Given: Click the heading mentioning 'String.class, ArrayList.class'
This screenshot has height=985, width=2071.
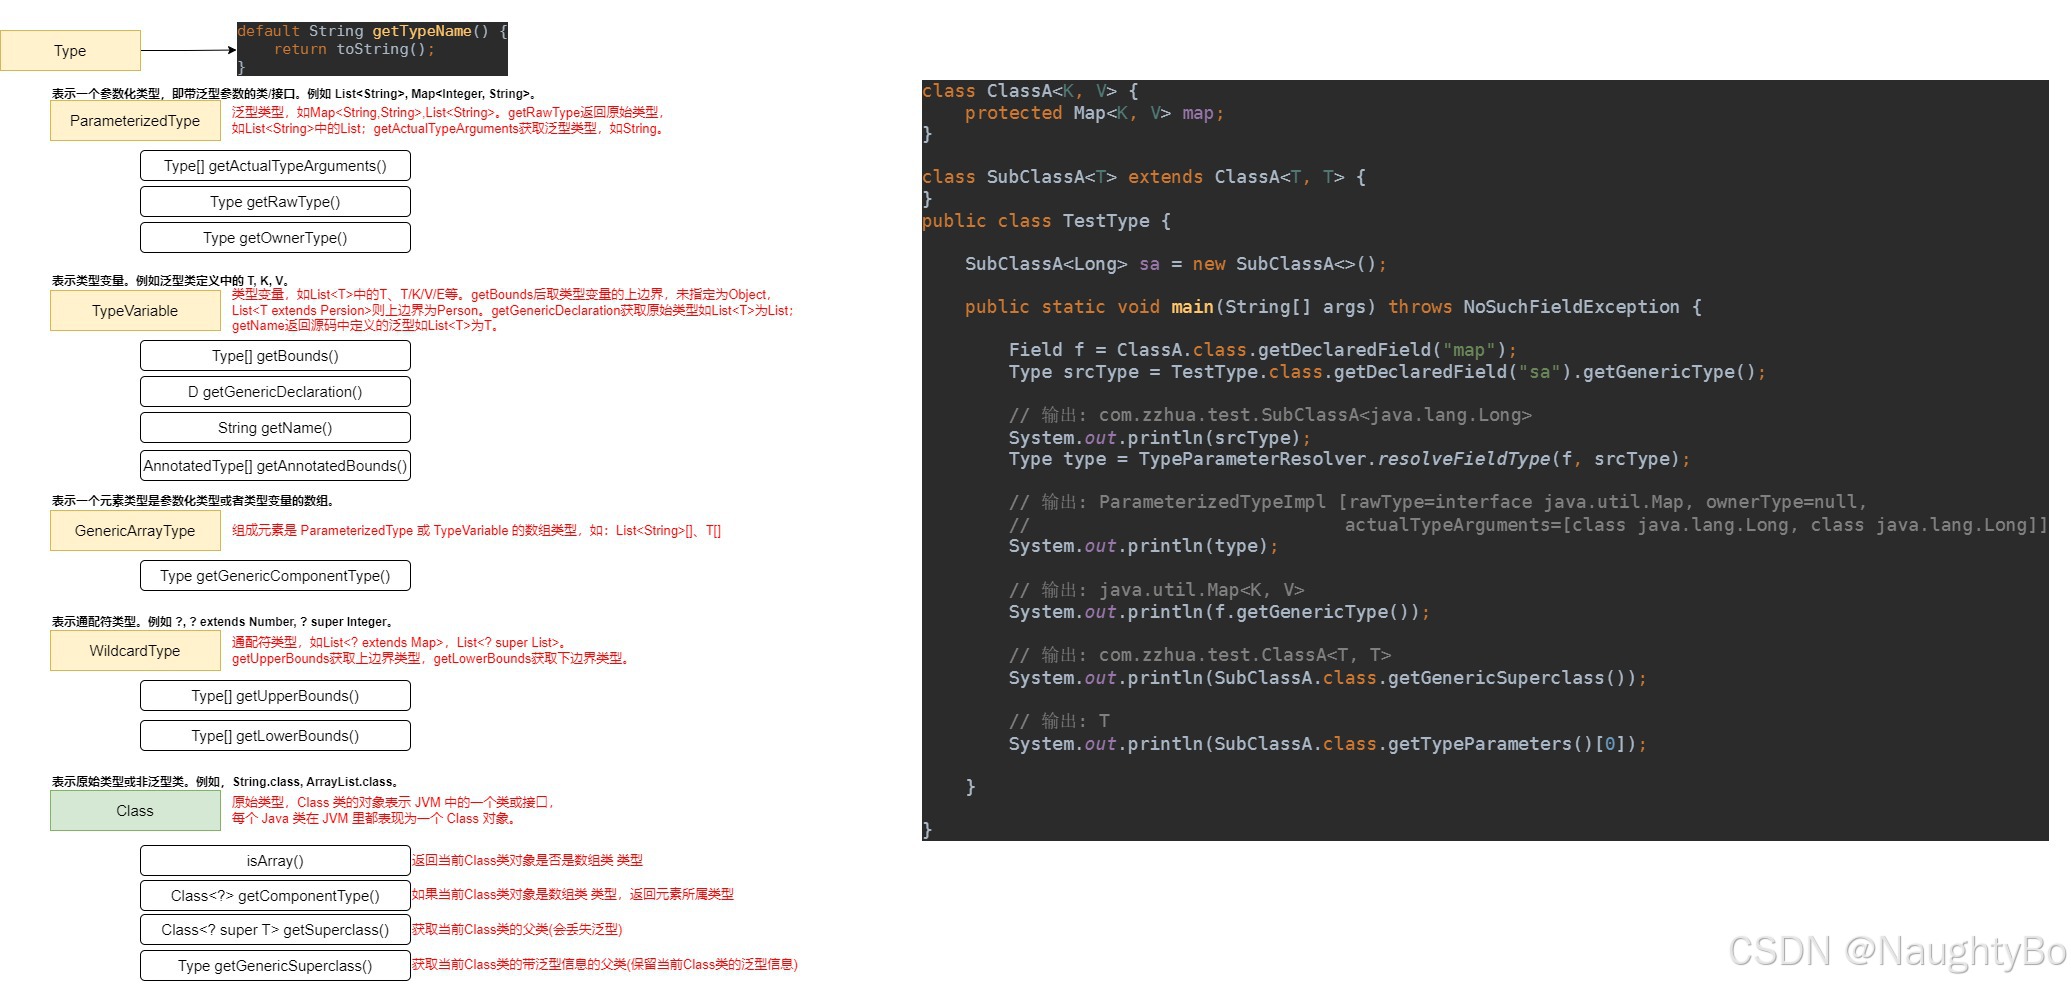Looking at the screenshot, I should [227, 781].
